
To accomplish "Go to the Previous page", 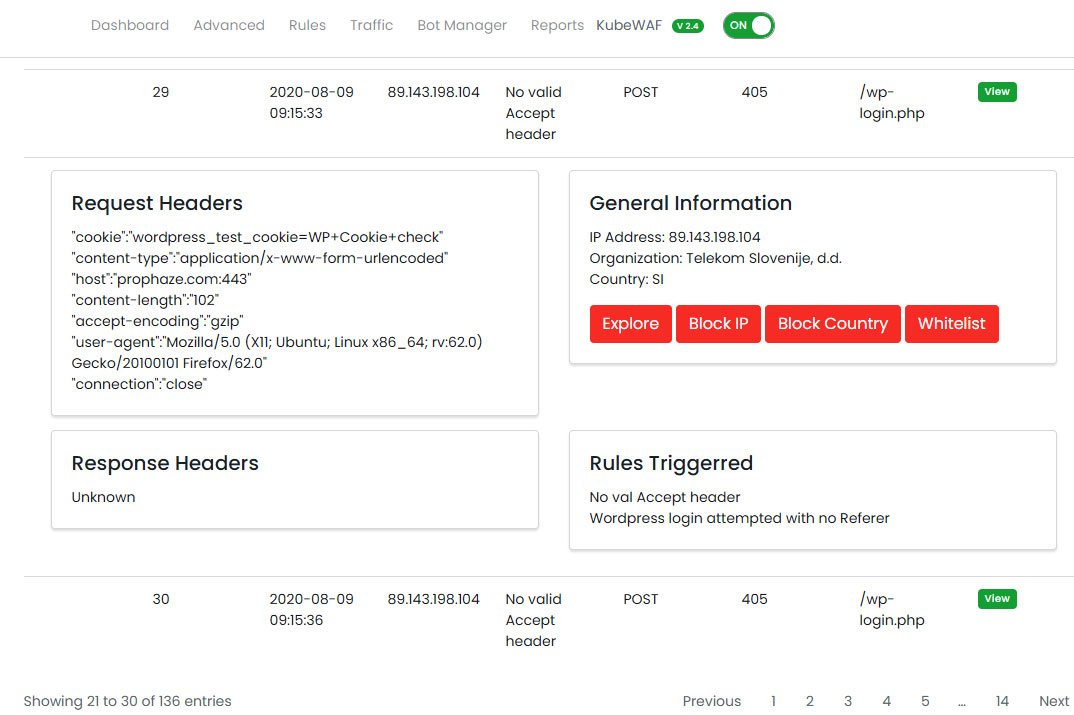I will tap(712, 701).
